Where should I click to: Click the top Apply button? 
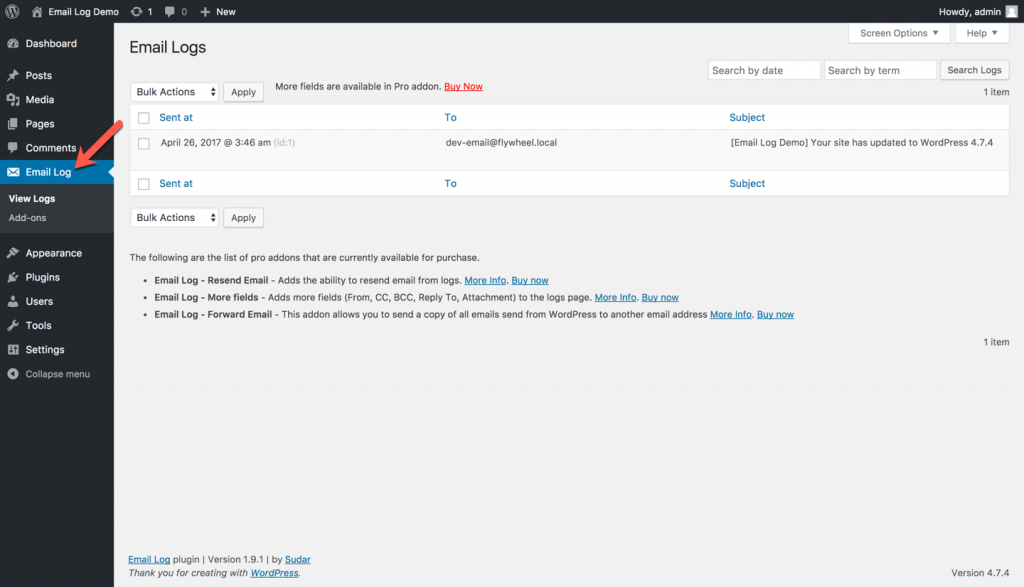coord(244,92)
